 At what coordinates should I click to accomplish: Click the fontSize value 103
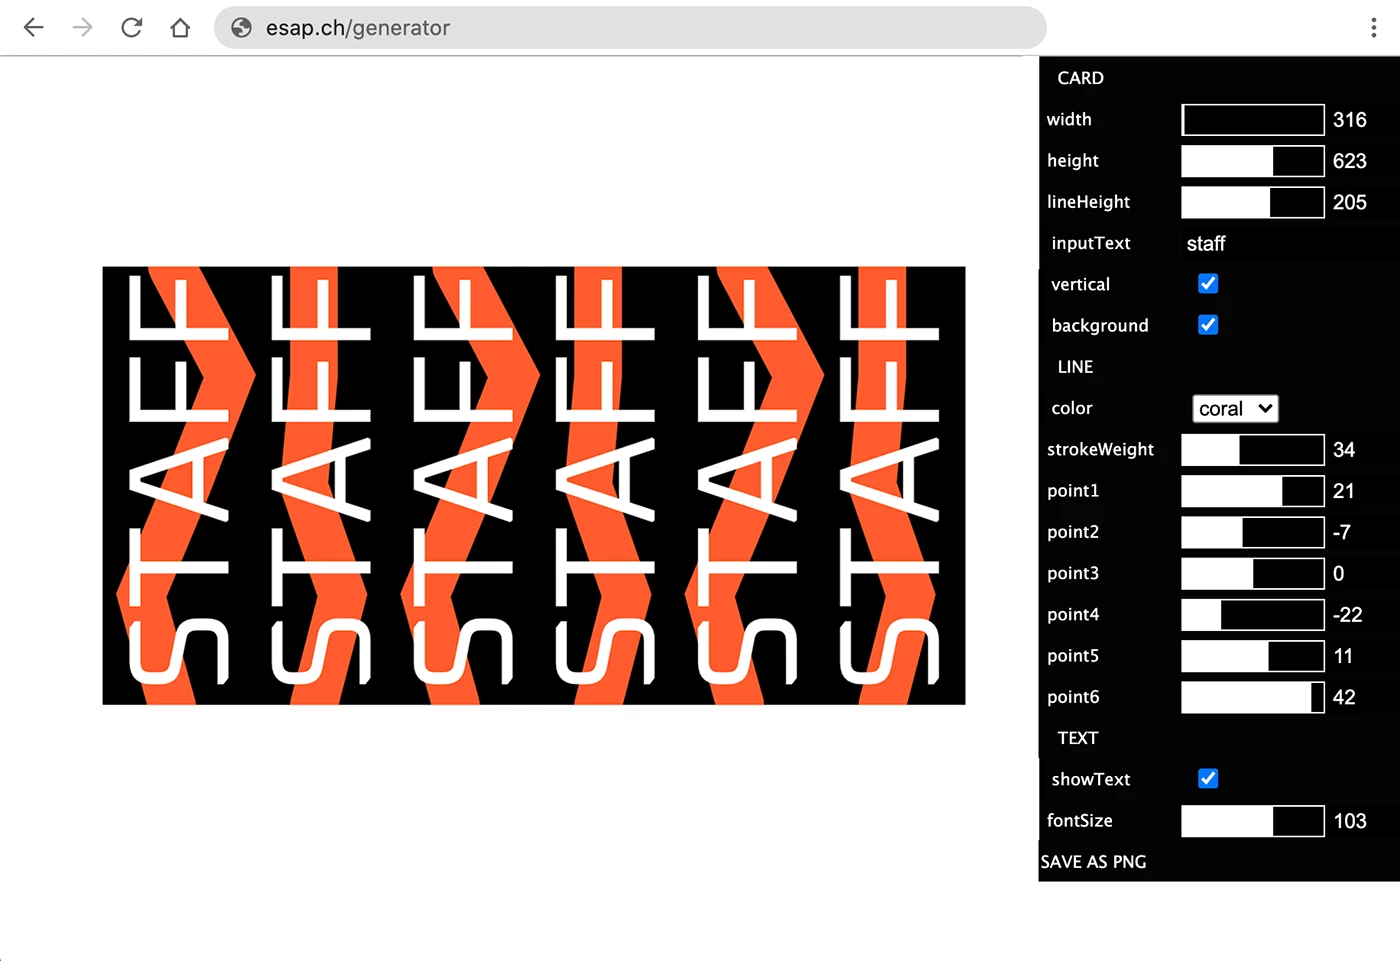[1350, 821]
